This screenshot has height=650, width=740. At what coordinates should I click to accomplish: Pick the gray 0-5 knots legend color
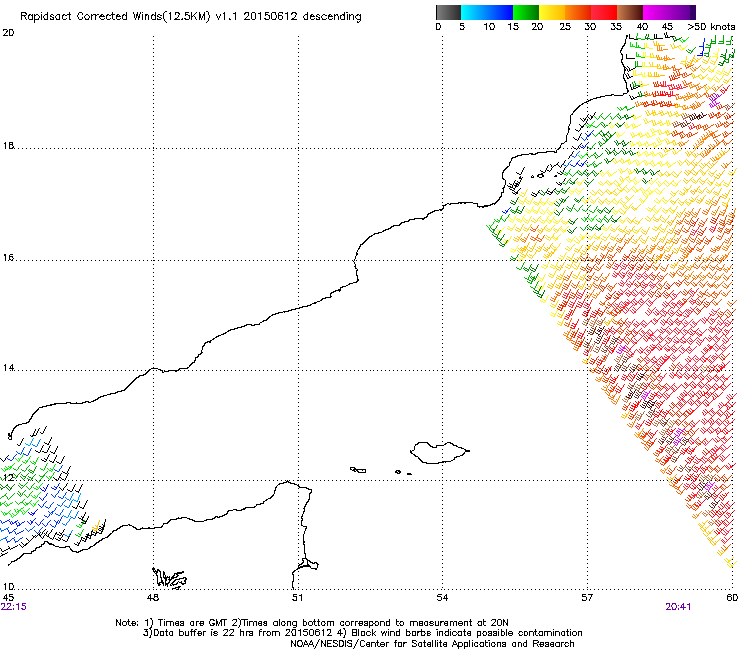(448, 12)
